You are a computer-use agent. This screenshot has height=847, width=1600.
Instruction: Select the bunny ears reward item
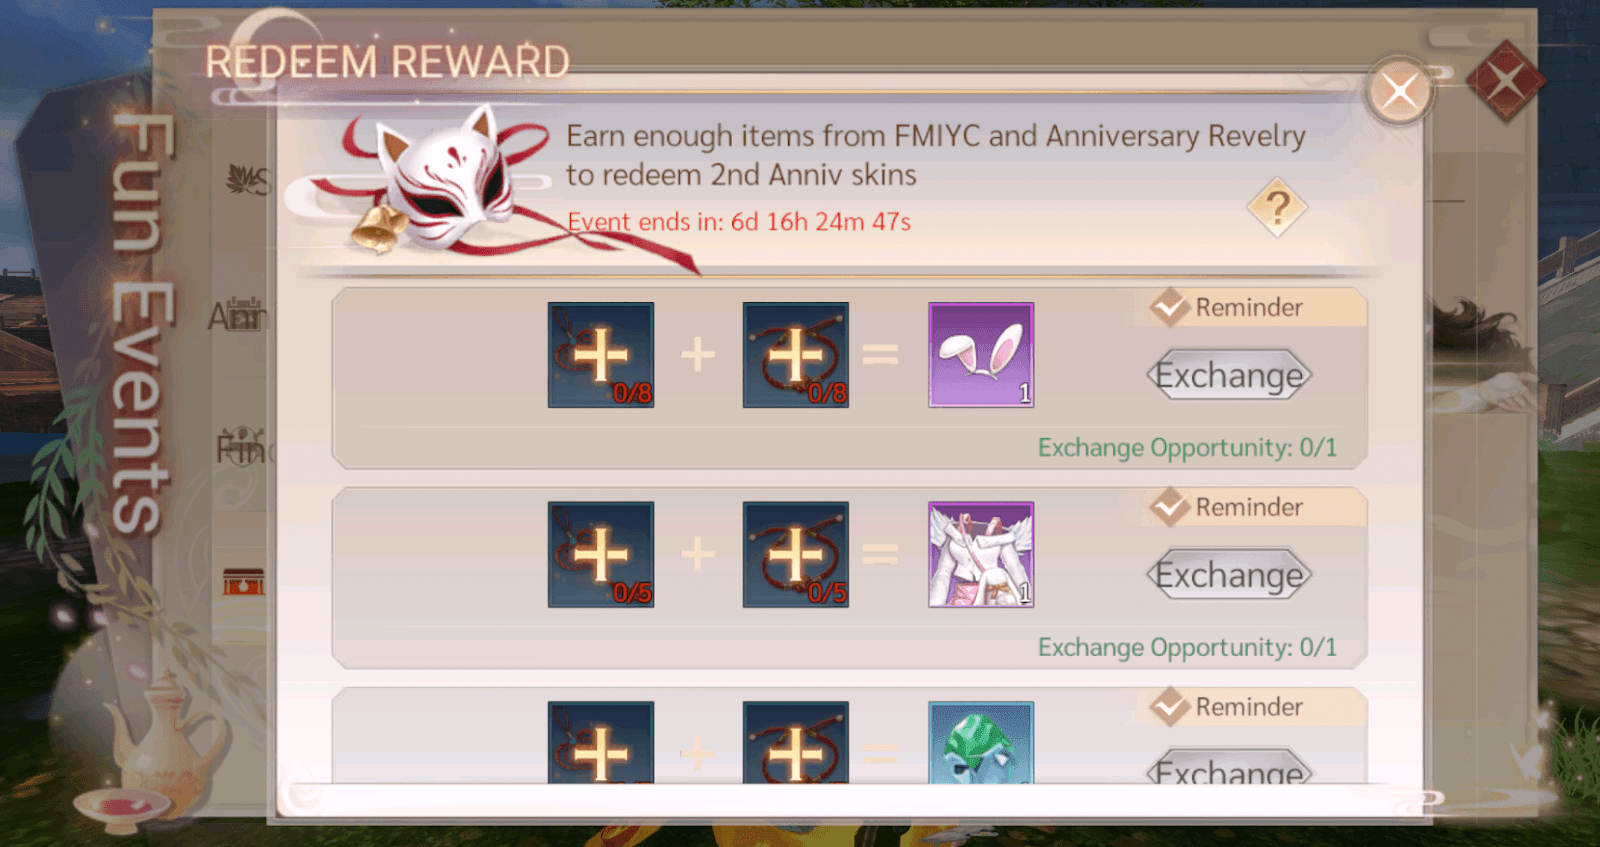(x=981, y=355)
